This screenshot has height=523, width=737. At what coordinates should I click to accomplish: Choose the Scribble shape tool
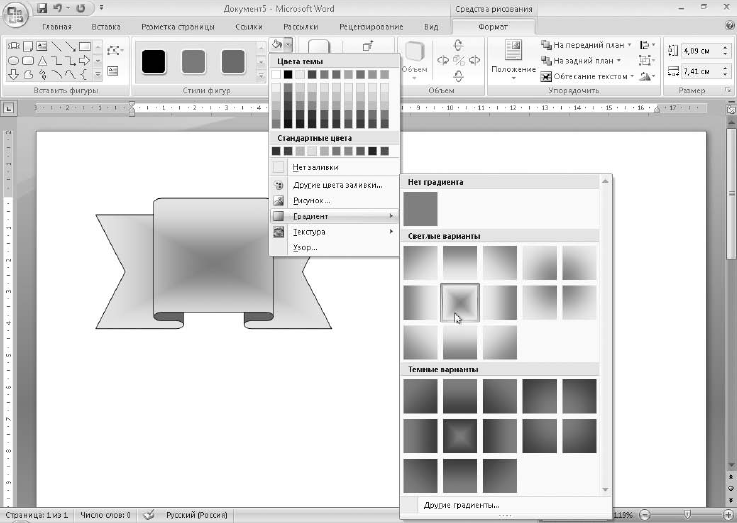(42, 74)
